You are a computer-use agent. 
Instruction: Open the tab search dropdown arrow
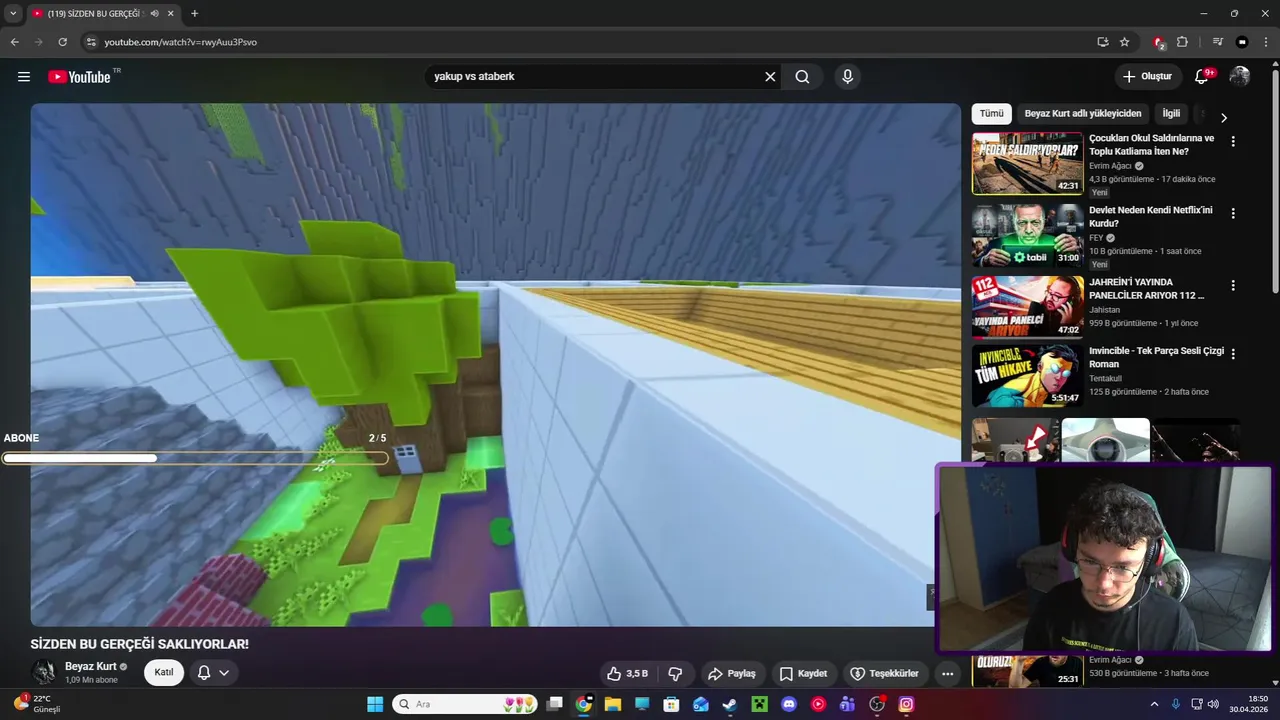point(13,14)
